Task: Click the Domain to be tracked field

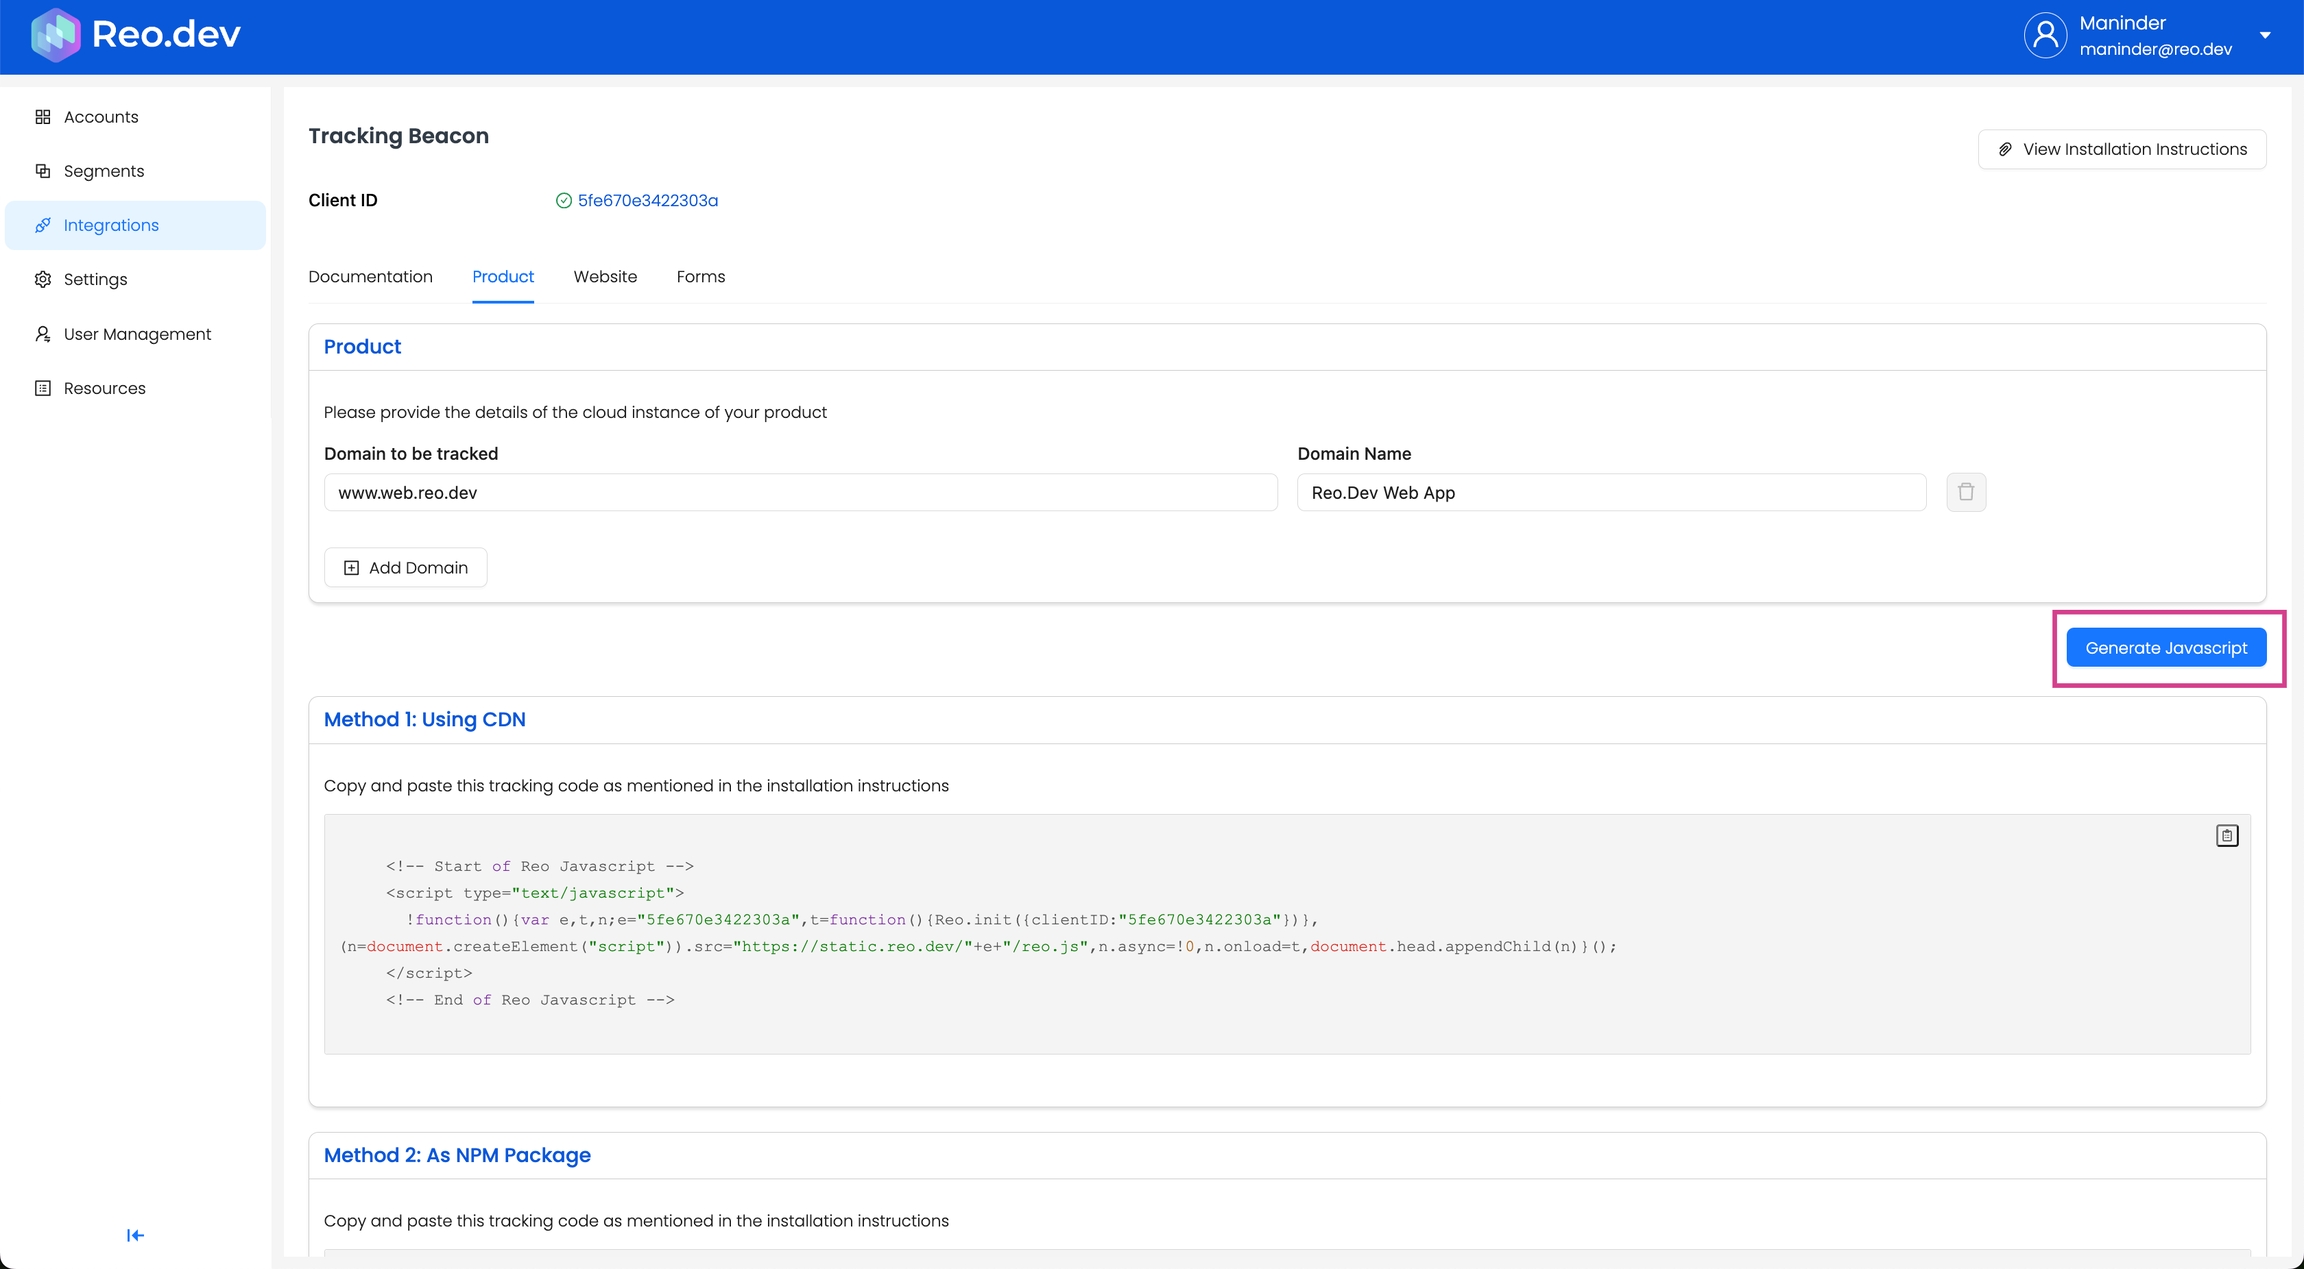Action: tap(800, 492)
